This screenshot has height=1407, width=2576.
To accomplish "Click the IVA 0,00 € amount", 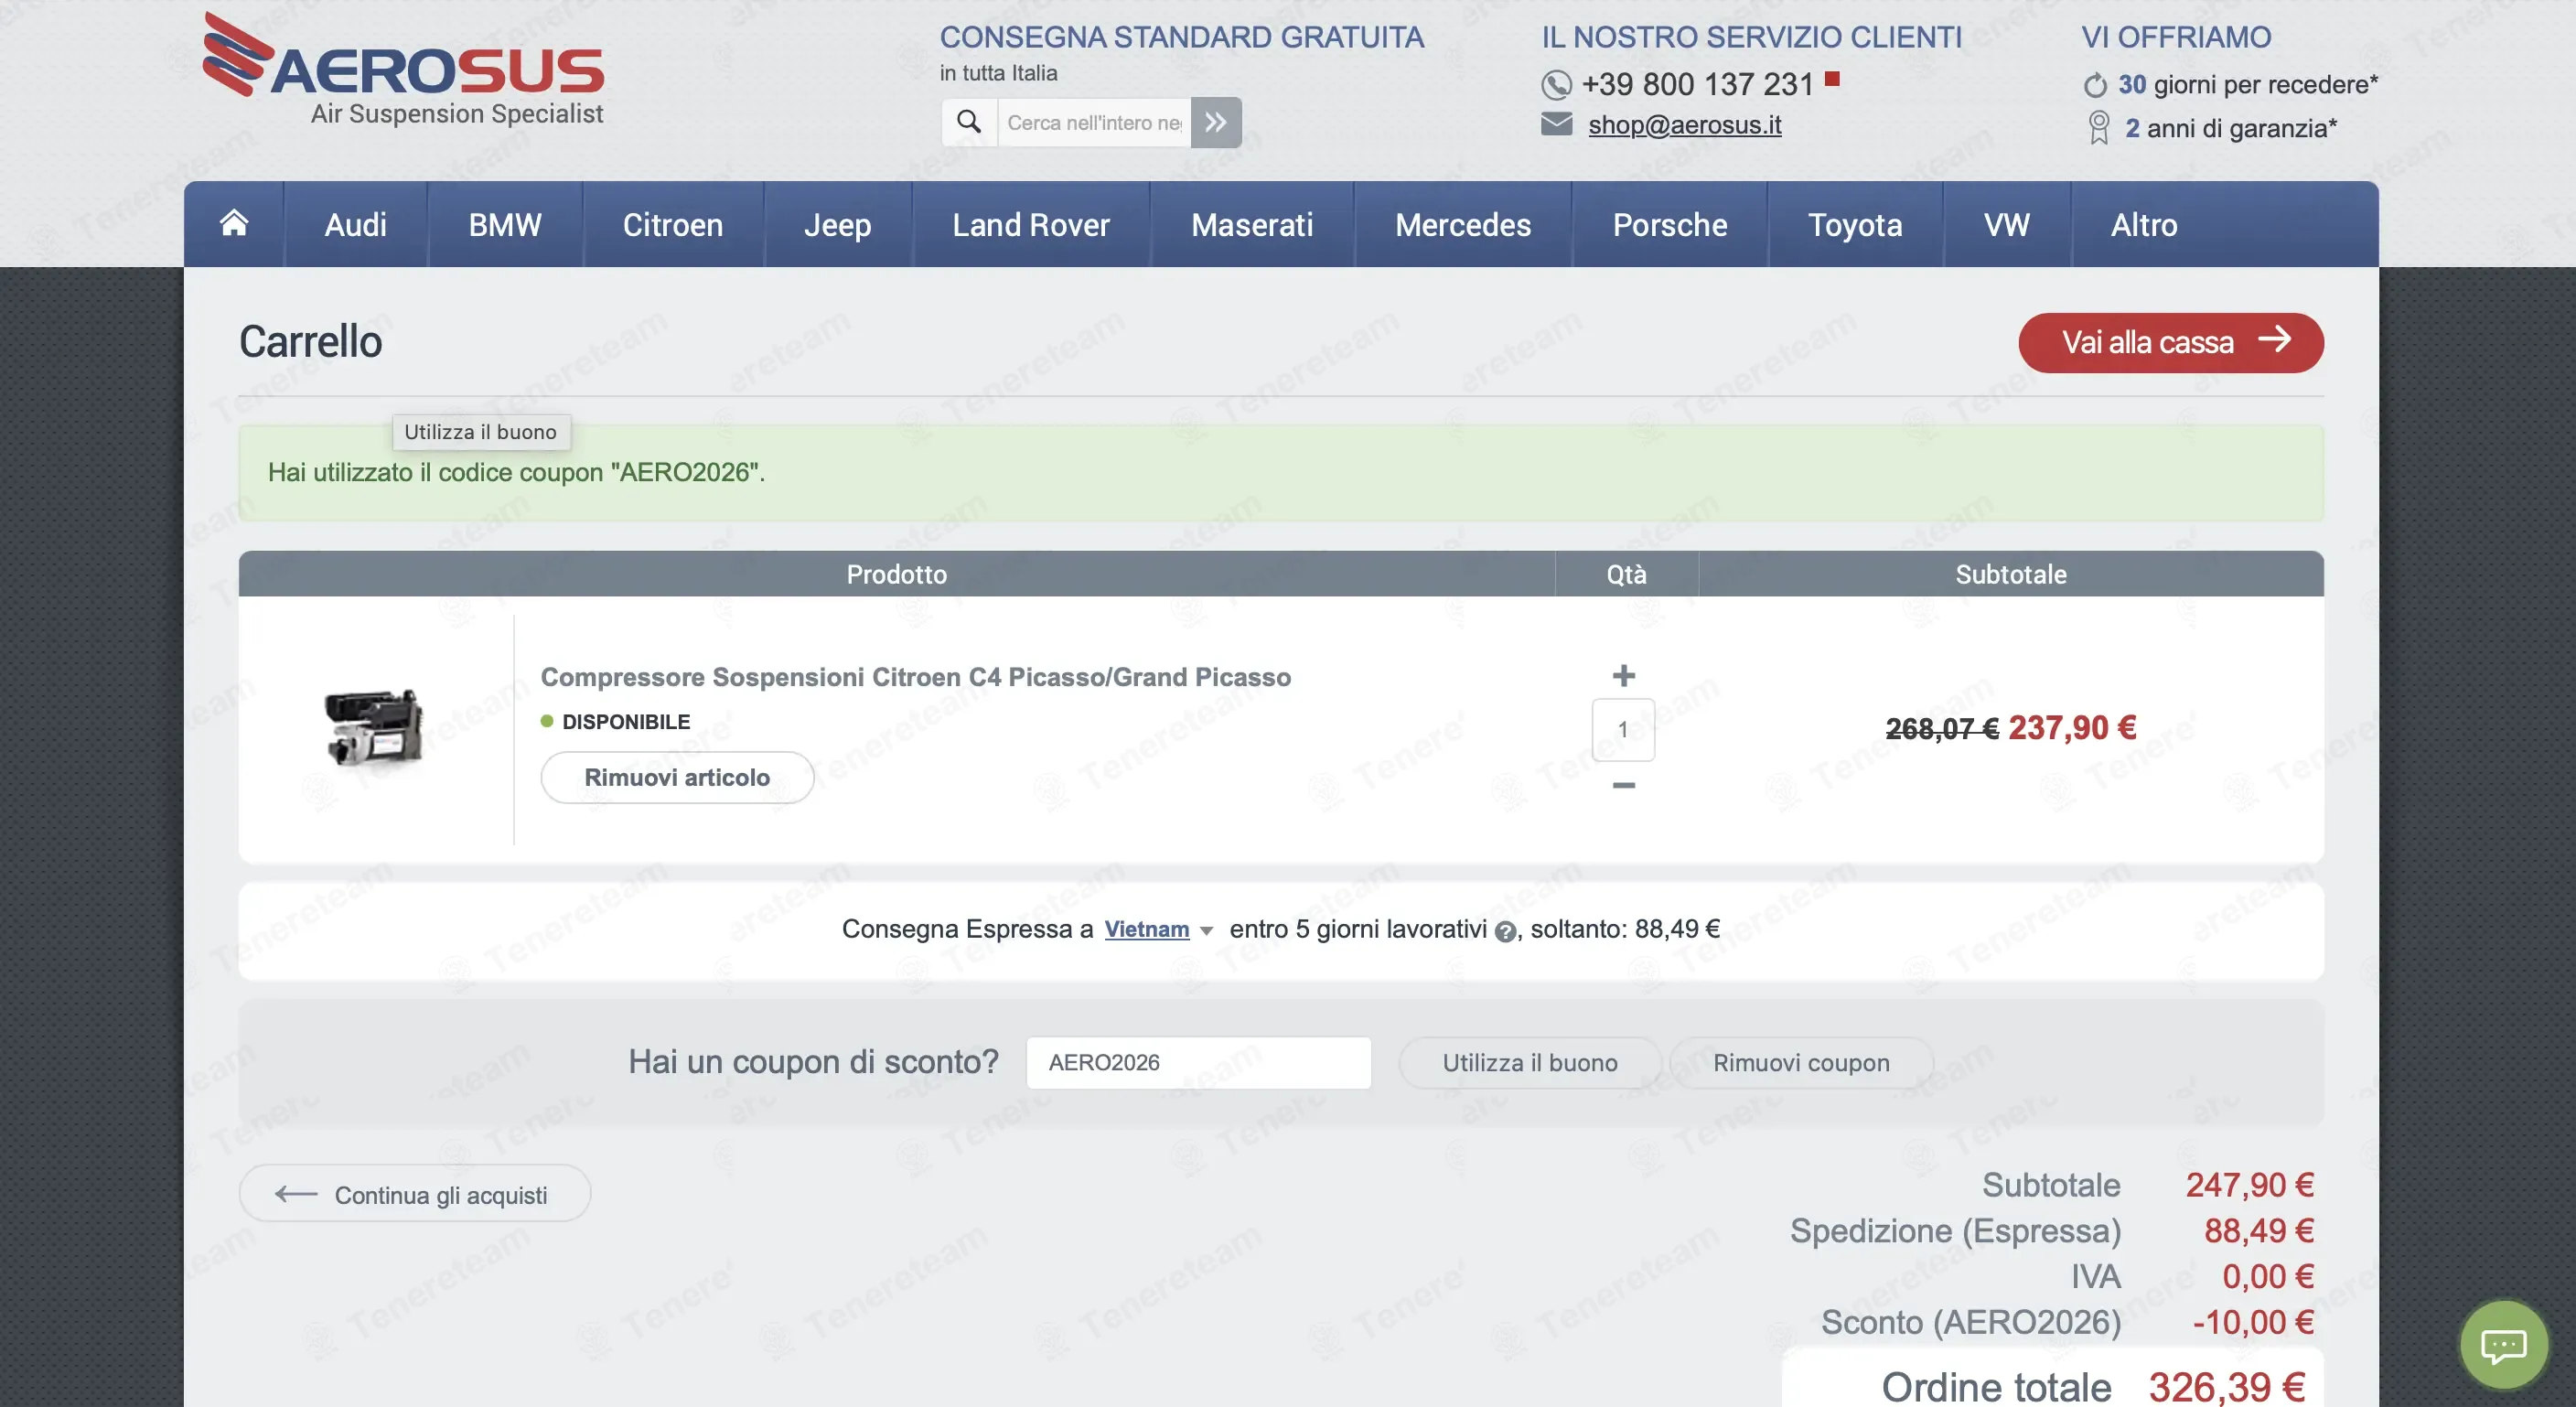I will [x=2268, y=1277].
